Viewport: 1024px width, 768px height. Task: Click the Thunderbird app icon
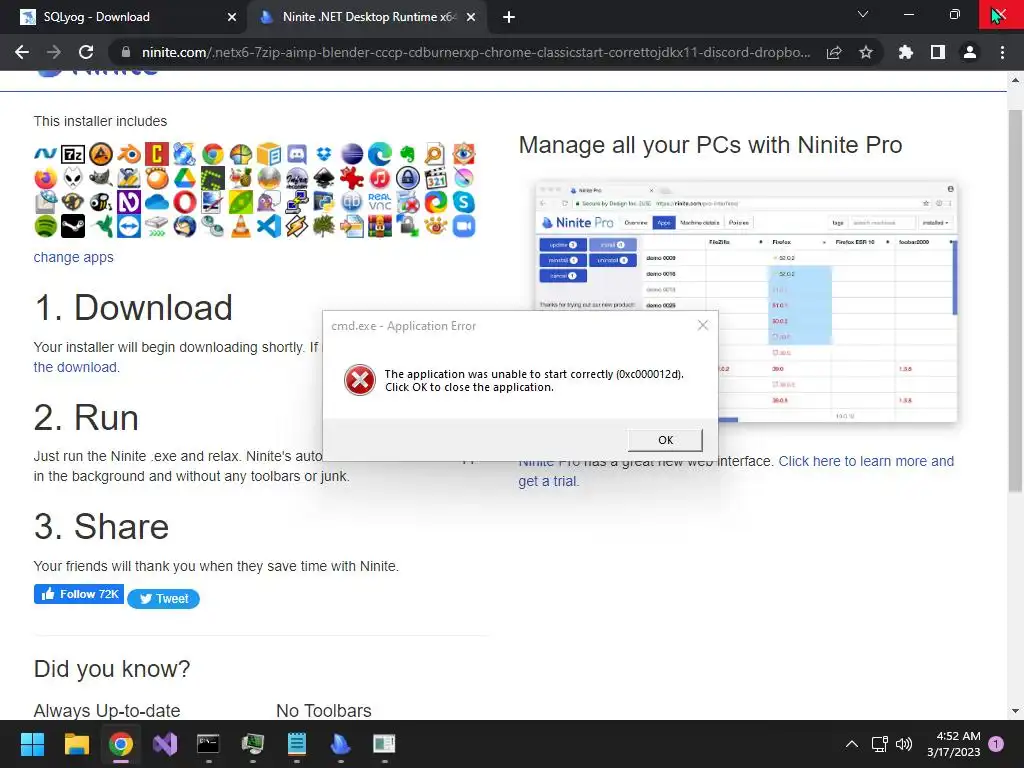(184, 225)
